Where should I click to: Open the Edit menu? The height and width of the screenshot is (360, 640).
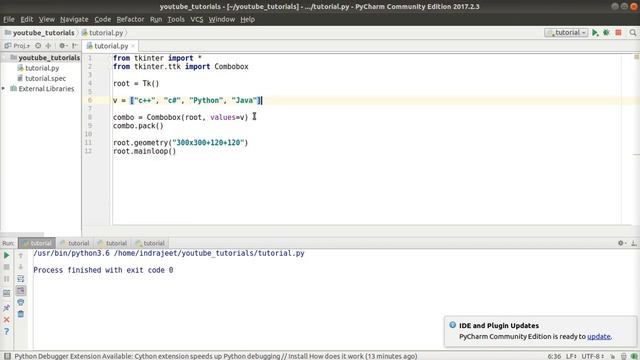tap(27, 19)
